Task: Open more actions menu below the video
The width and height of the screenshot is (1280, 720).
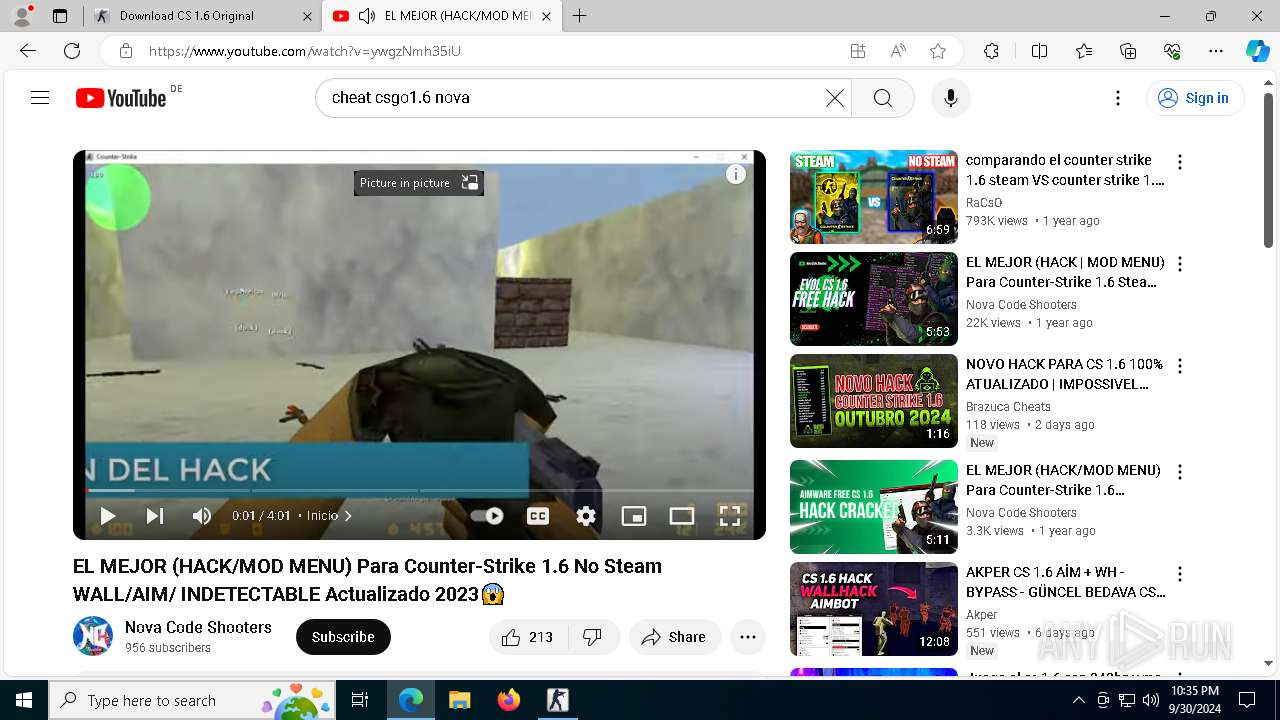Action: (x=748, y=637)
